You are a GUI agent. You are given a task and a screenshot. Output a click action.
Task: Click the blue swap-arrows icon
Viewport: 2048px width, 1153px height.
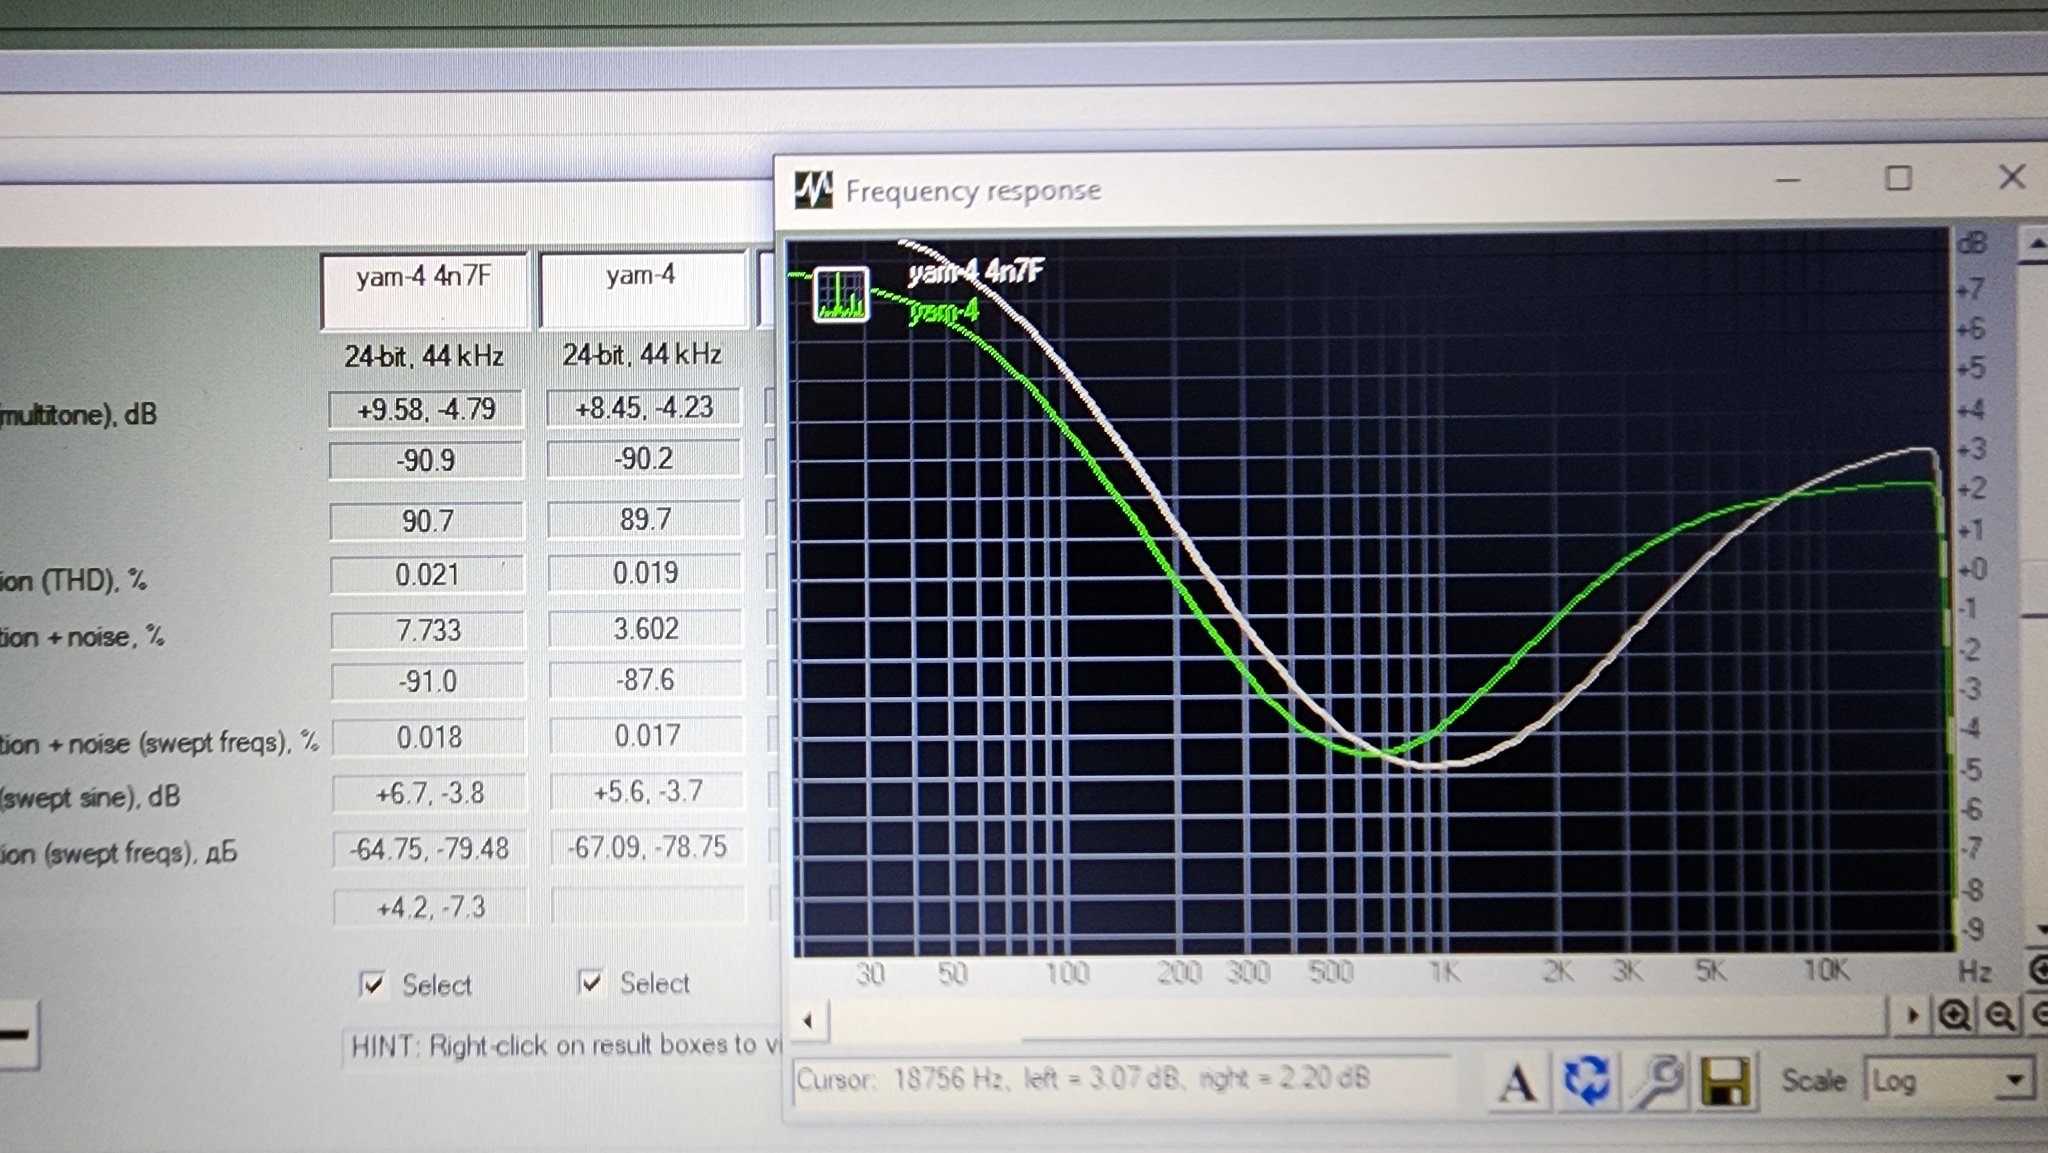[x=1586, y=1081]
